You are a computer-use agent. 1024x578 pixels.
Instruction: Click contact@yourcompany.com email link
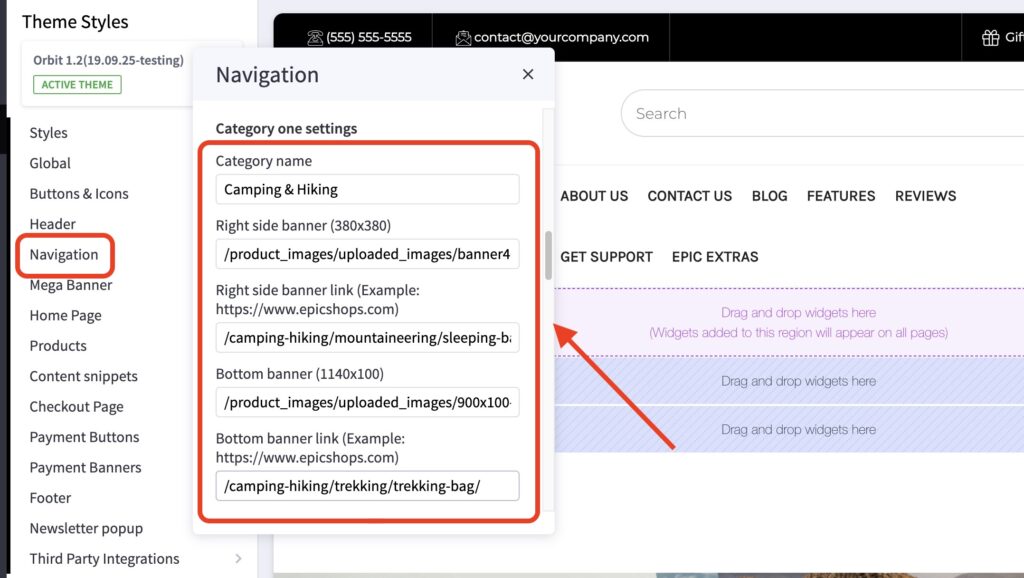click(x=561, y=37)
